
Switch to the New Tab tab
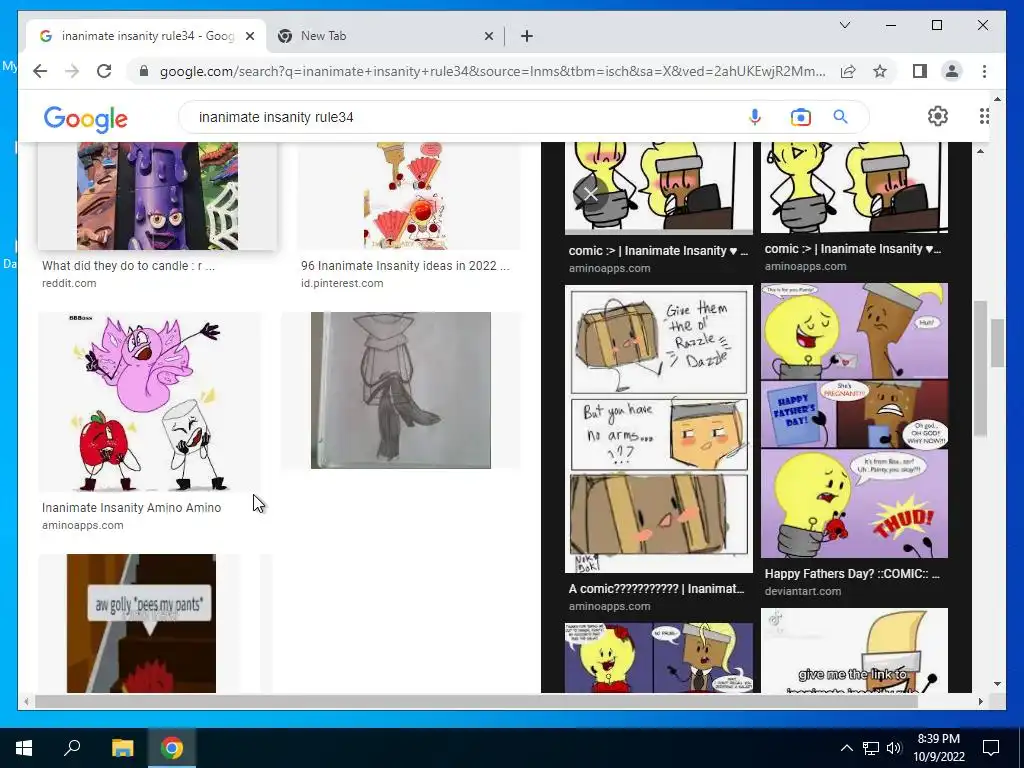point(385,37)
